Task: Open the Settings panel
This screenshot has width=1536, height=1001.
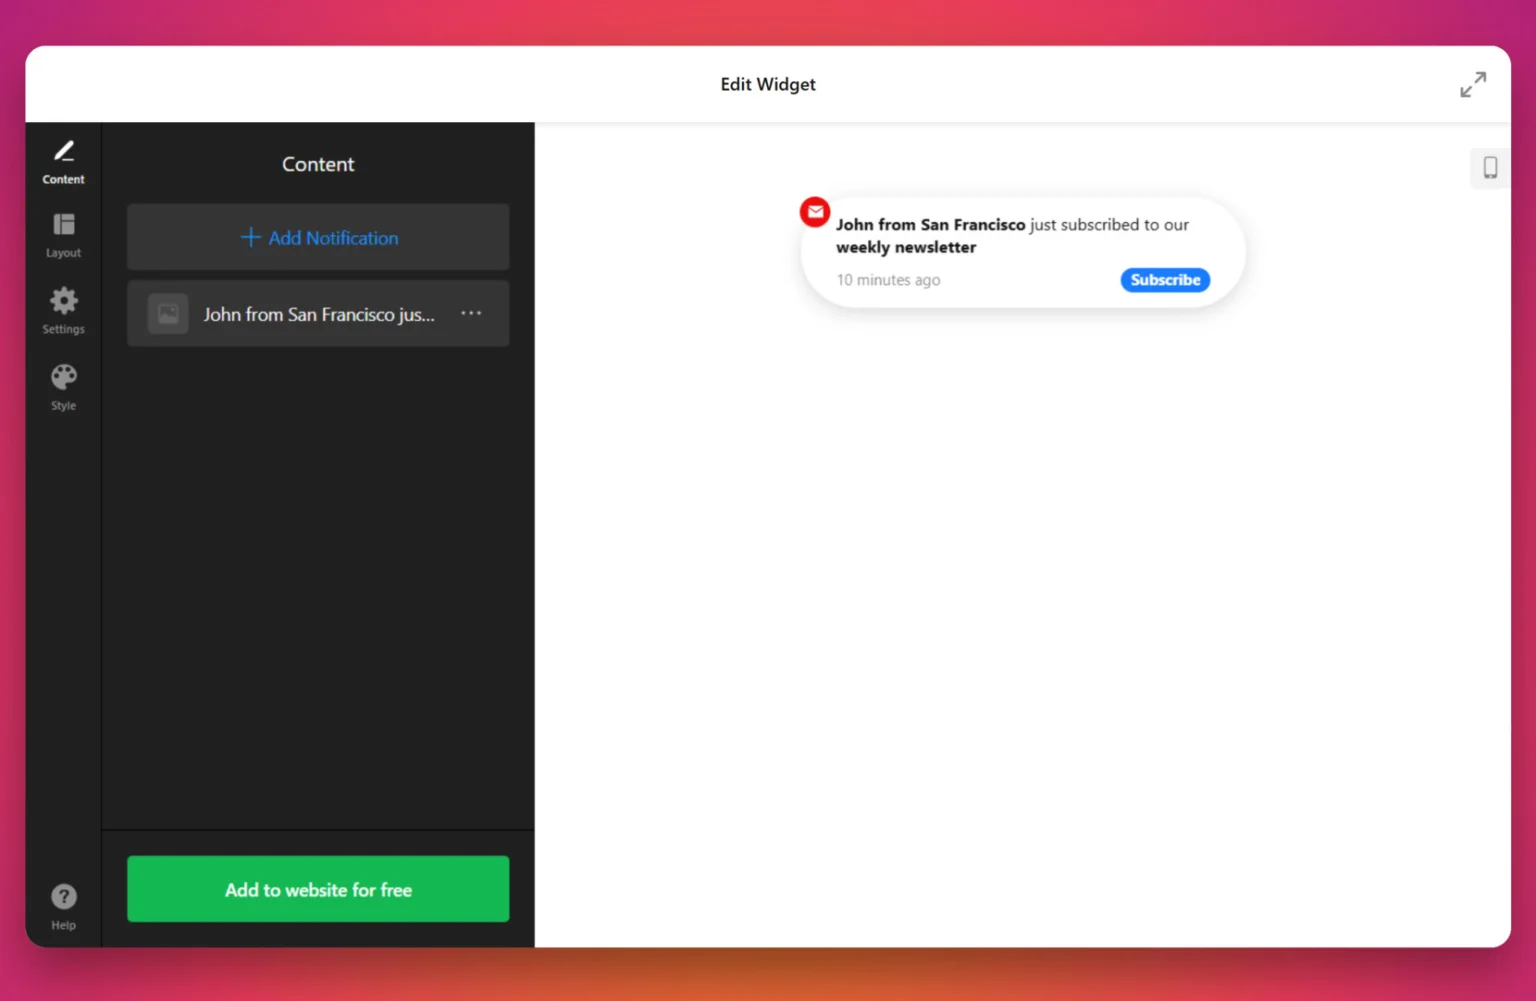Action: point(63,310)
